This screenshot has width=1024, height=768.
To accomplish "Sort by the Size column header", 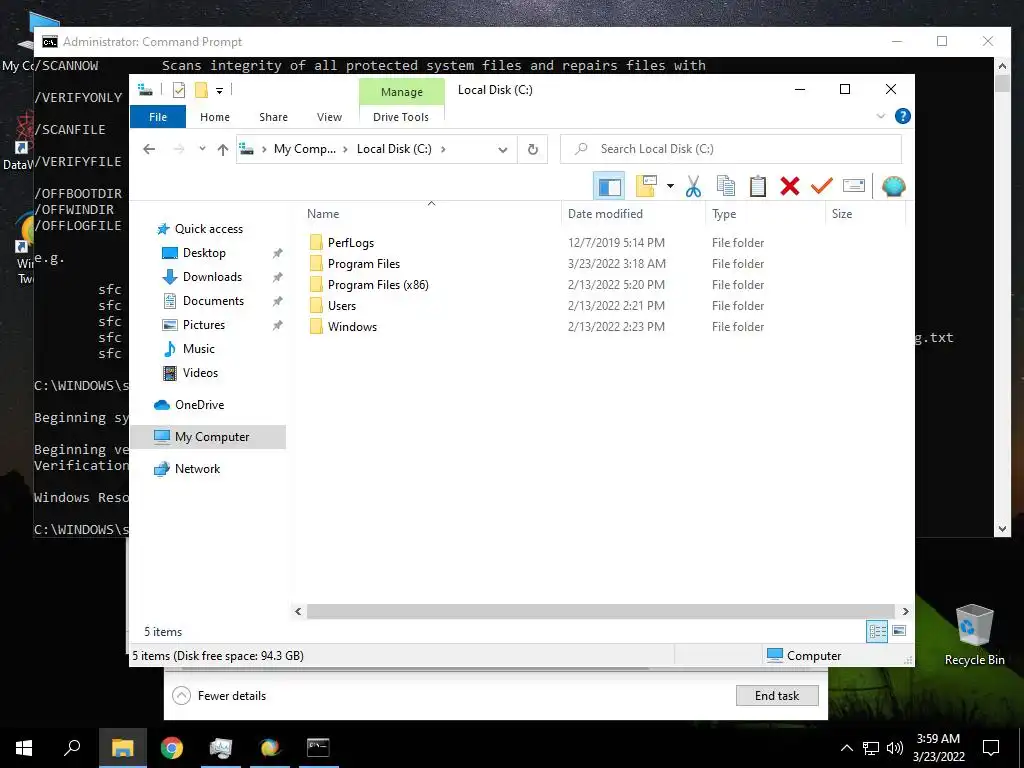I will tap(865, 214).
